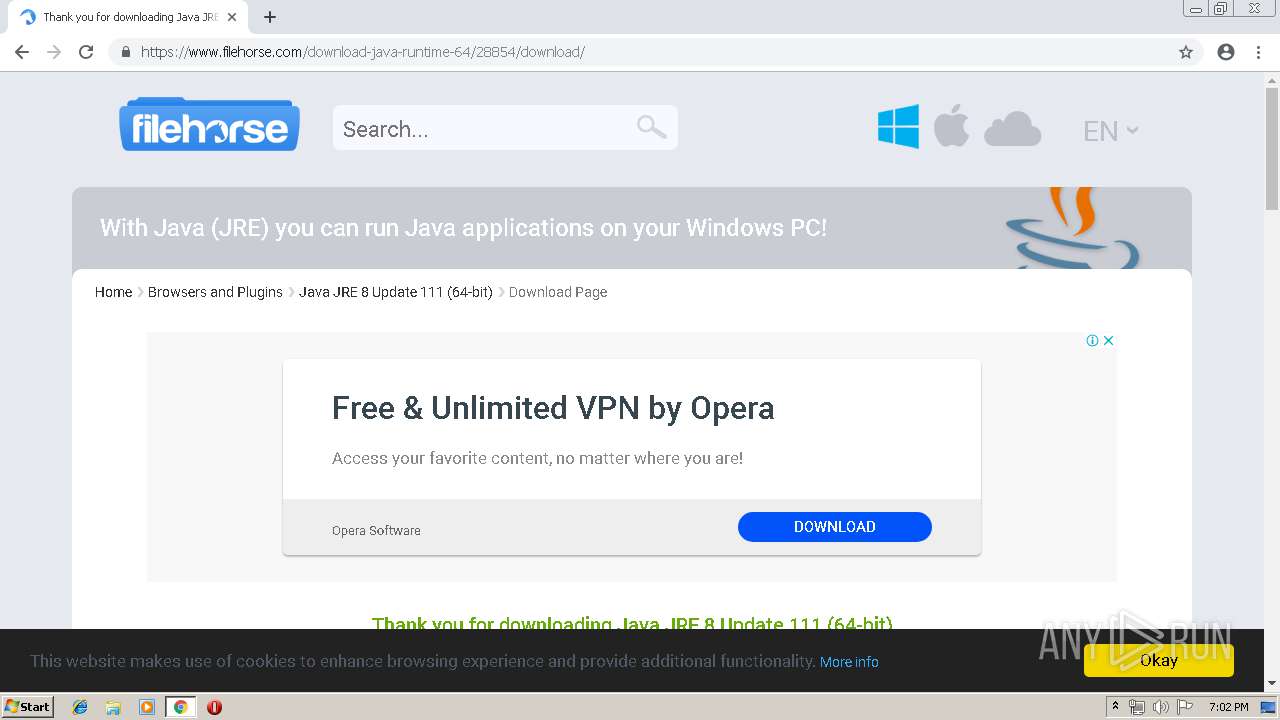Open a new tab with plus button
The image size is (1280, 720).
[x=270, y=17]
